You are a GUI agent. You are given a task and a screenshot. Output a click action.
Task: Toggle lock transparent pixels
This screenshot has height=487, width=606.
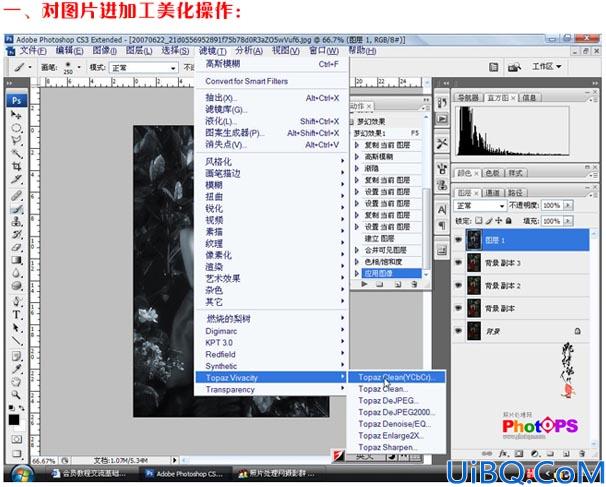coord(479,221)
